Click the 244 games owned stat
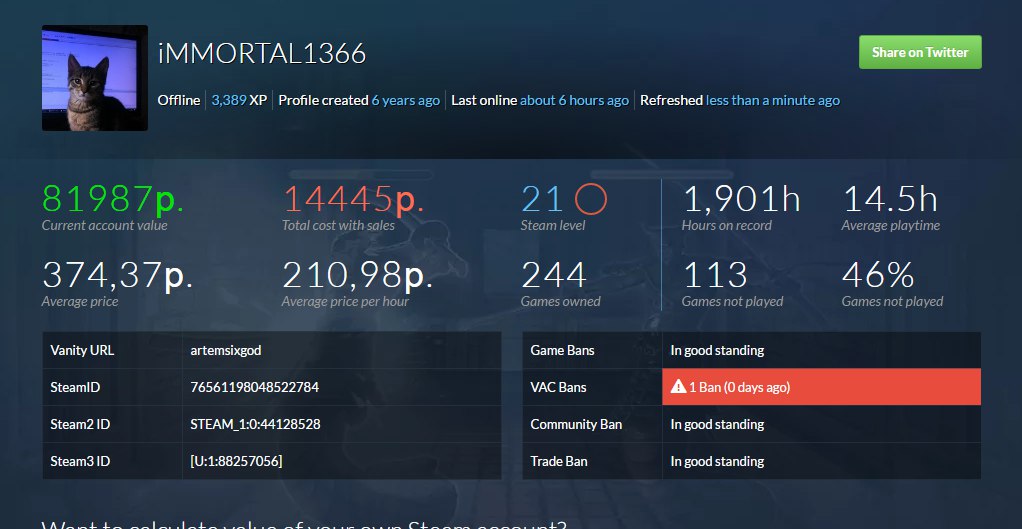This screenshot has height=529, width=1022. click(x=553, y=275)
